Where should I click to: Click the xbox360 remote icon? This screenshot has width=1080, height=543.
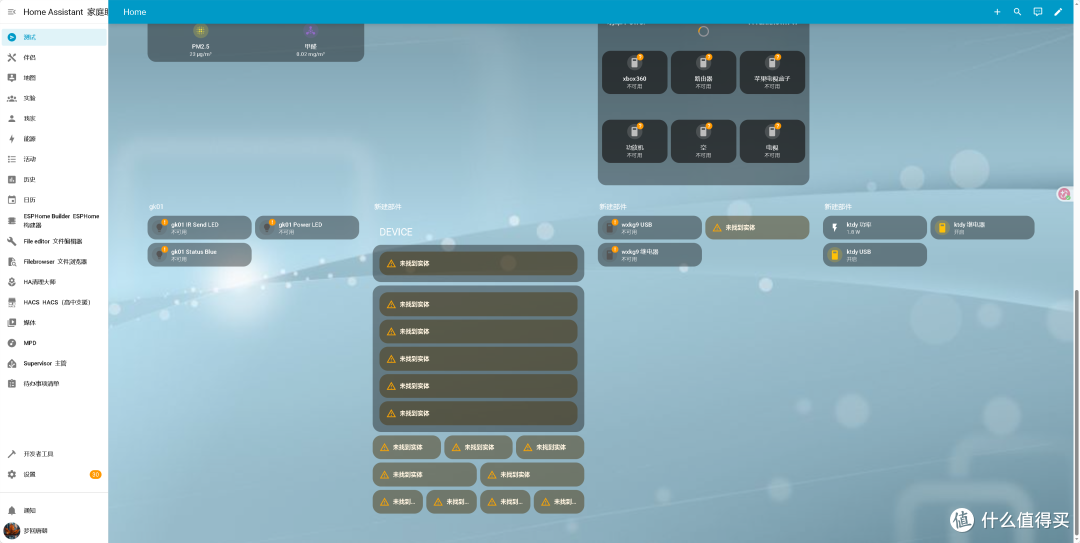pyautogui.click(x=634, y=63)
